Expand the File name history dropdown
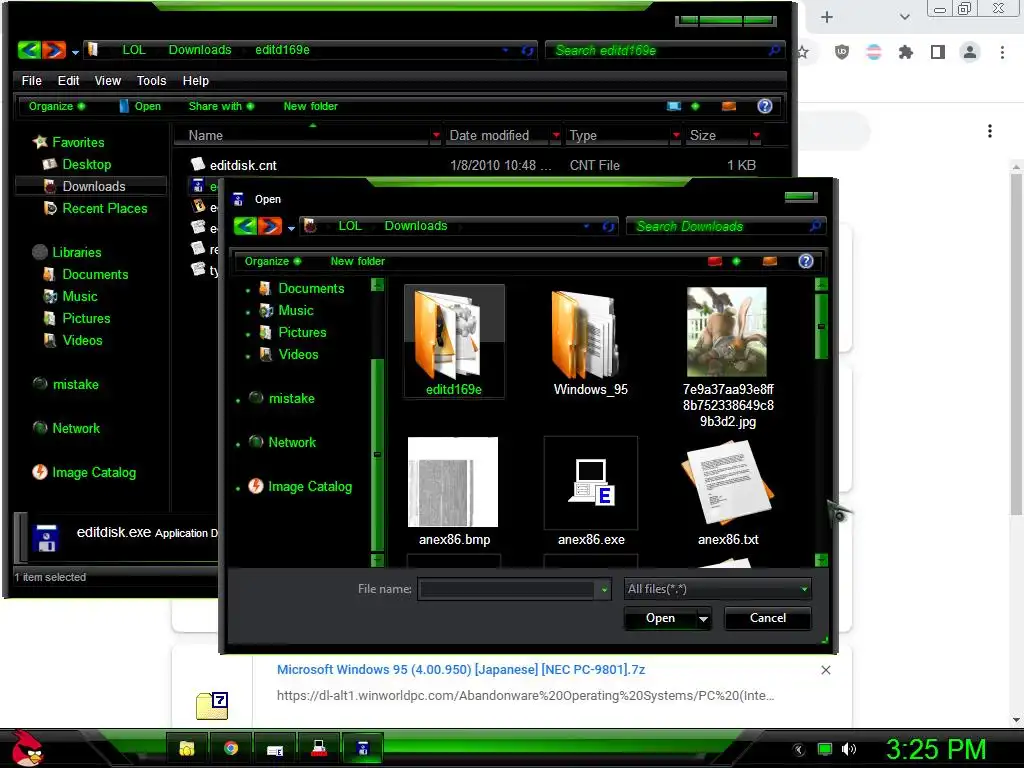The image size is (1024, 768). [x=604, y=590]
